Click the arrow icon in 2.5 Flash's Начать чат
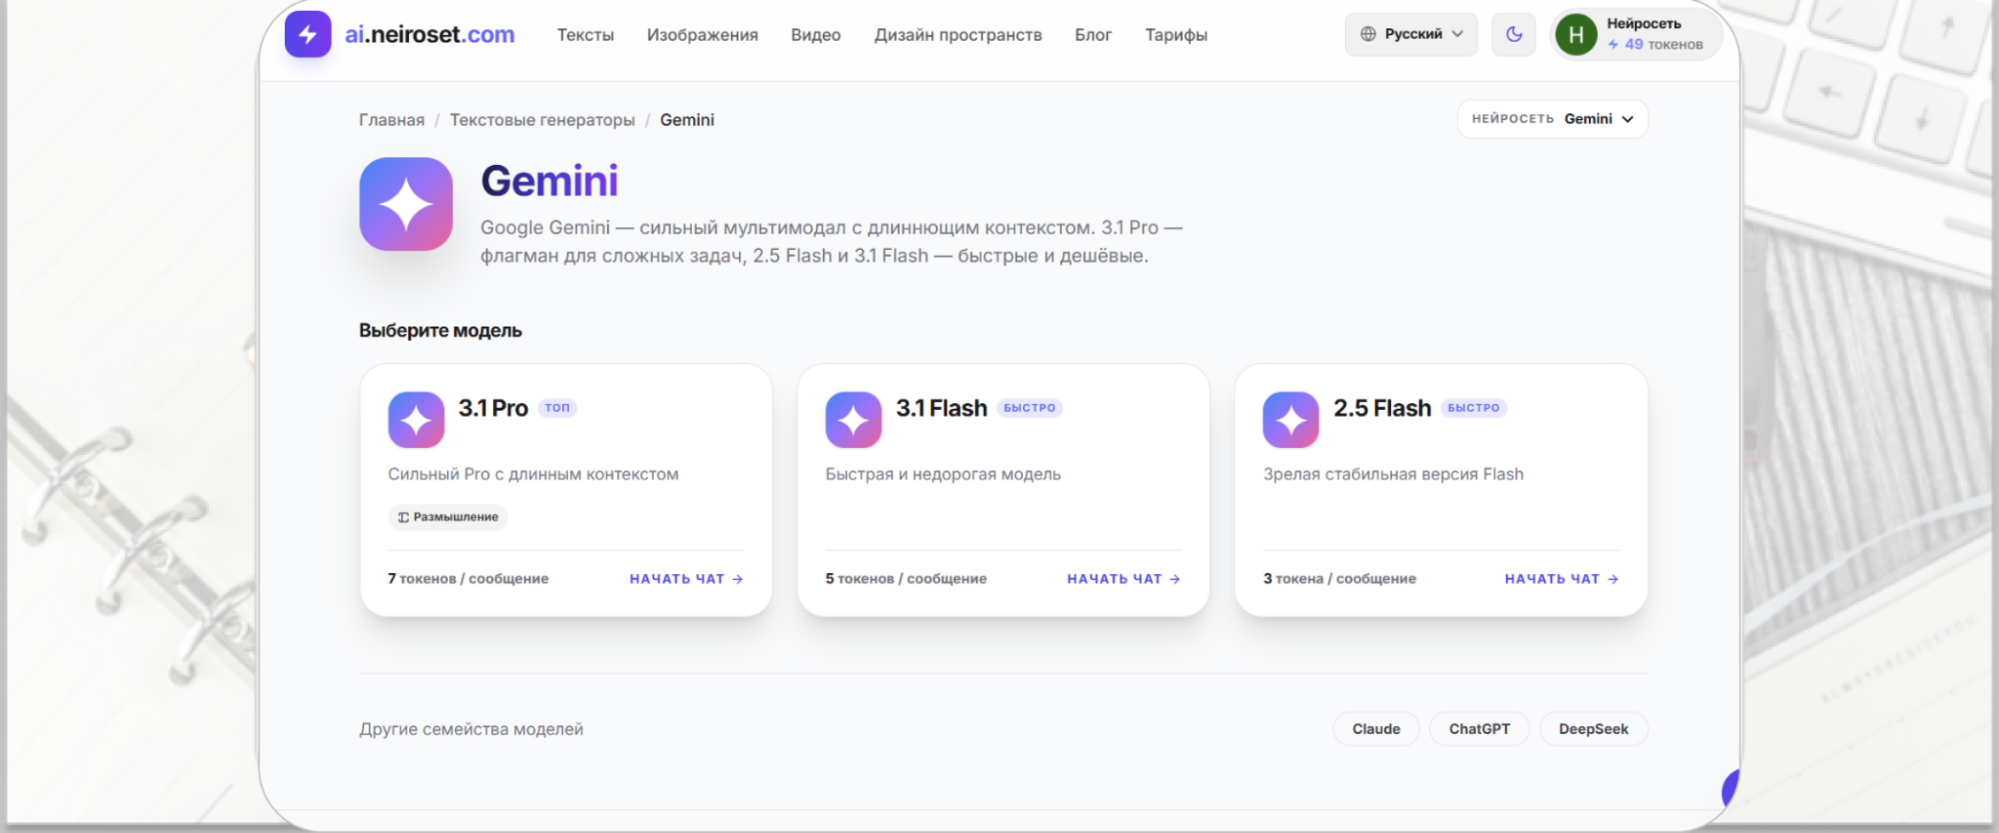 coord(1613,579)
